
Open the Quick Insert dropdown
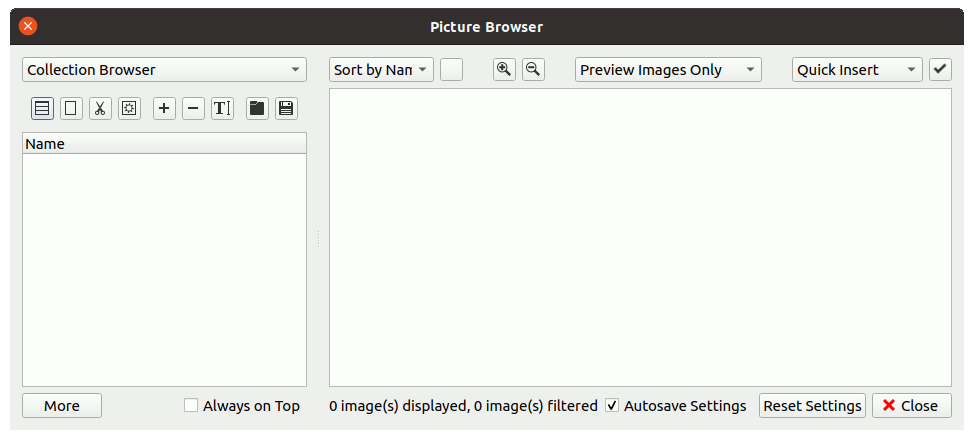[857, 70]
